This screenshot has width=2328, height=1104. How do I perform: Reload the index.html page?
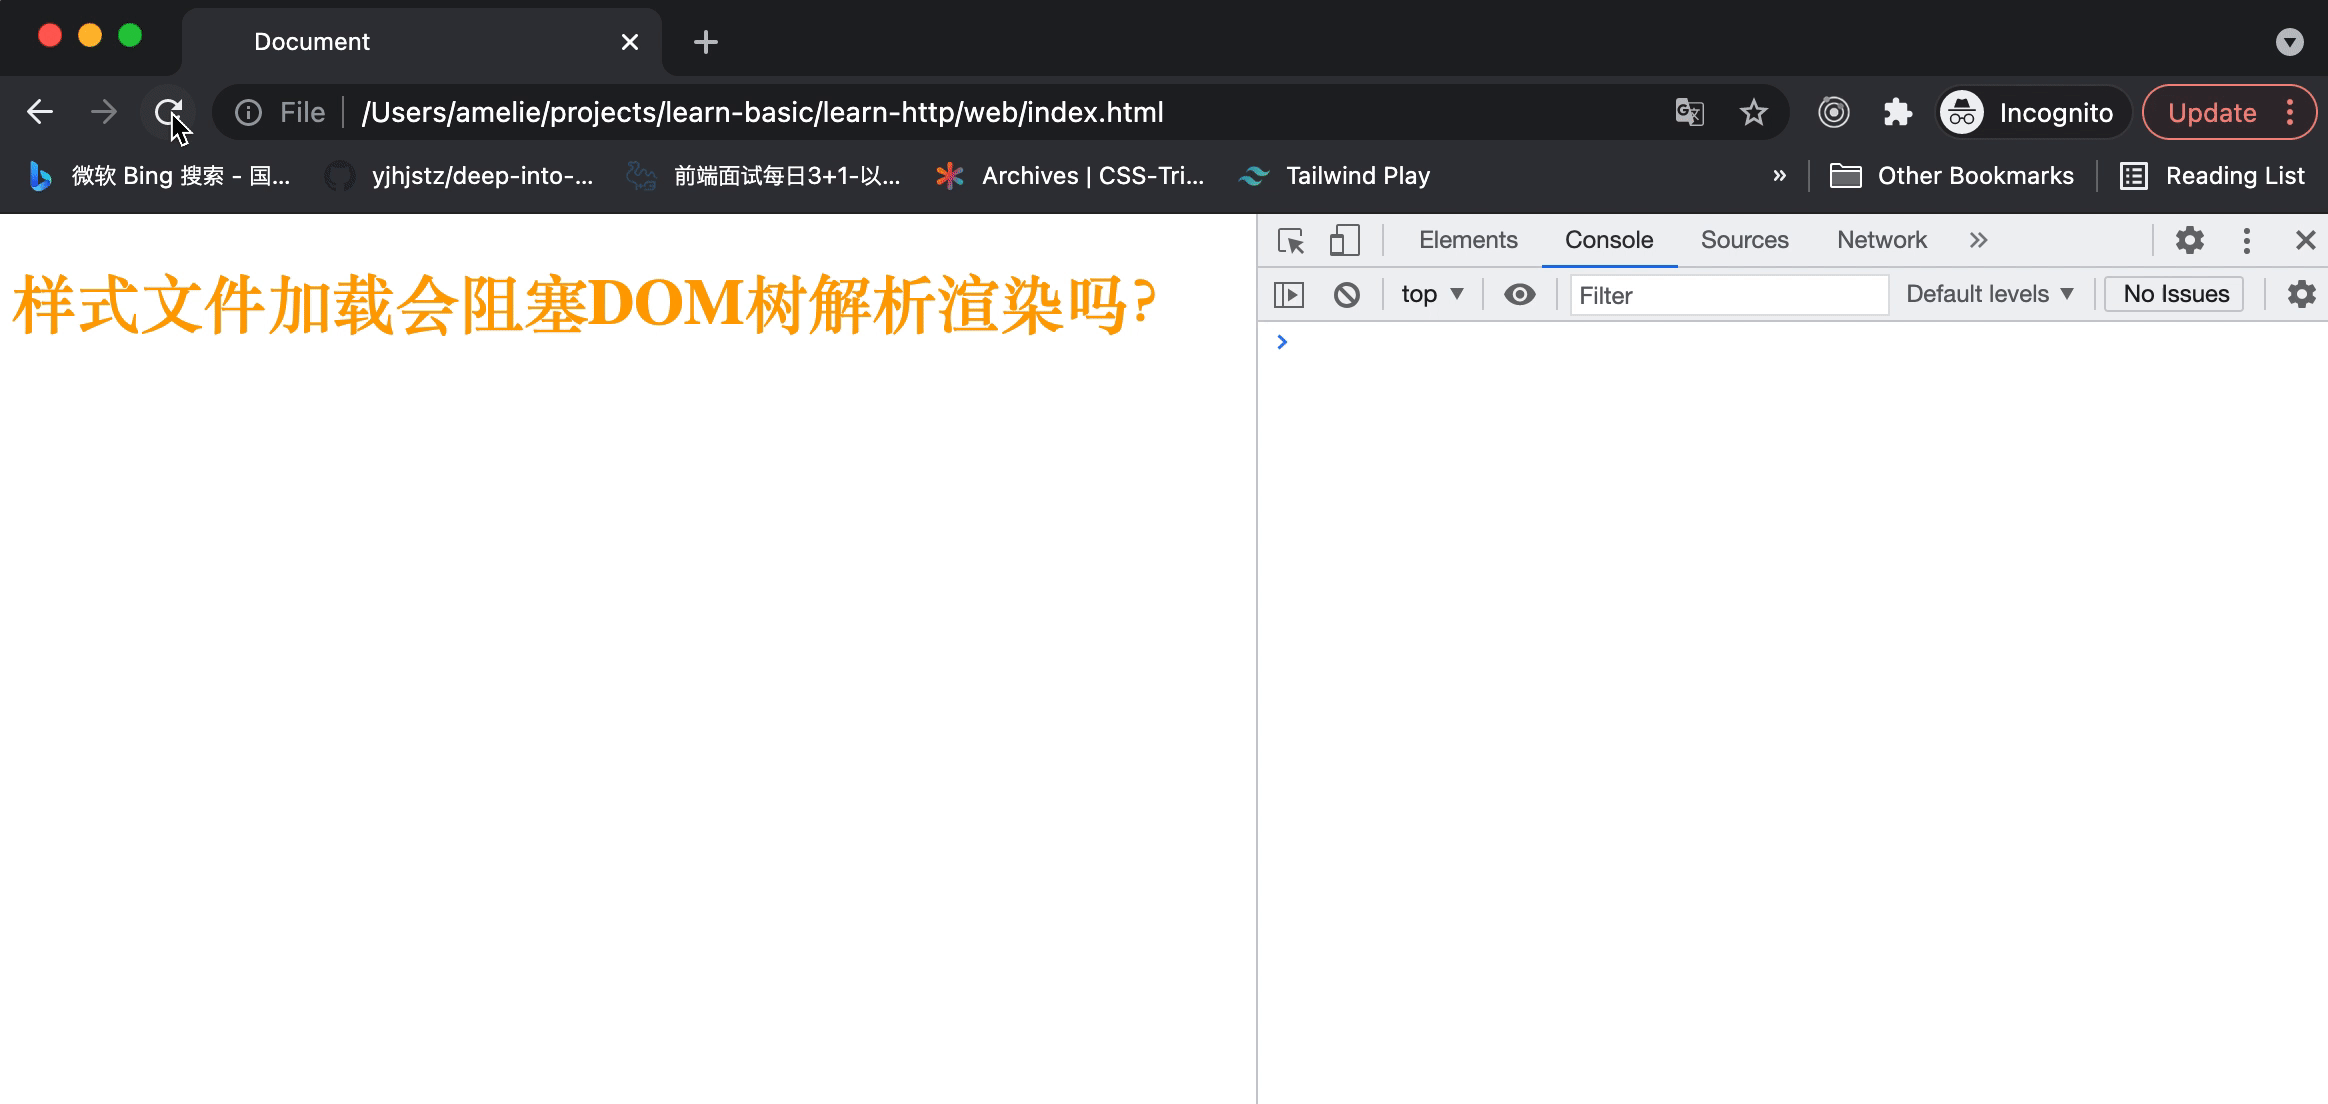(x=168, y=111)
